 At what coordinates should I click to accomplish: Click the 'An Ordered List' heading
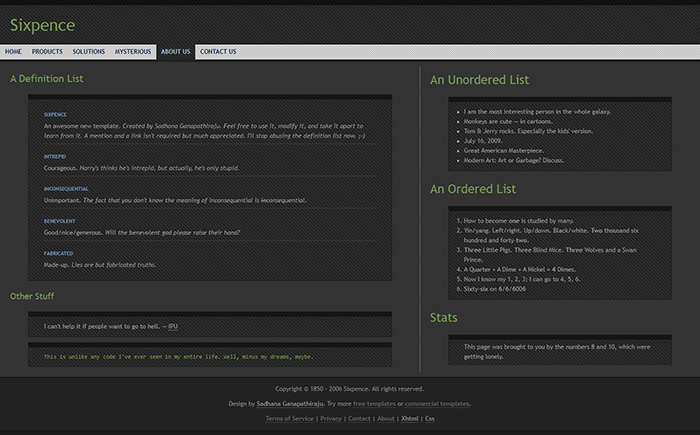point(473,189)
